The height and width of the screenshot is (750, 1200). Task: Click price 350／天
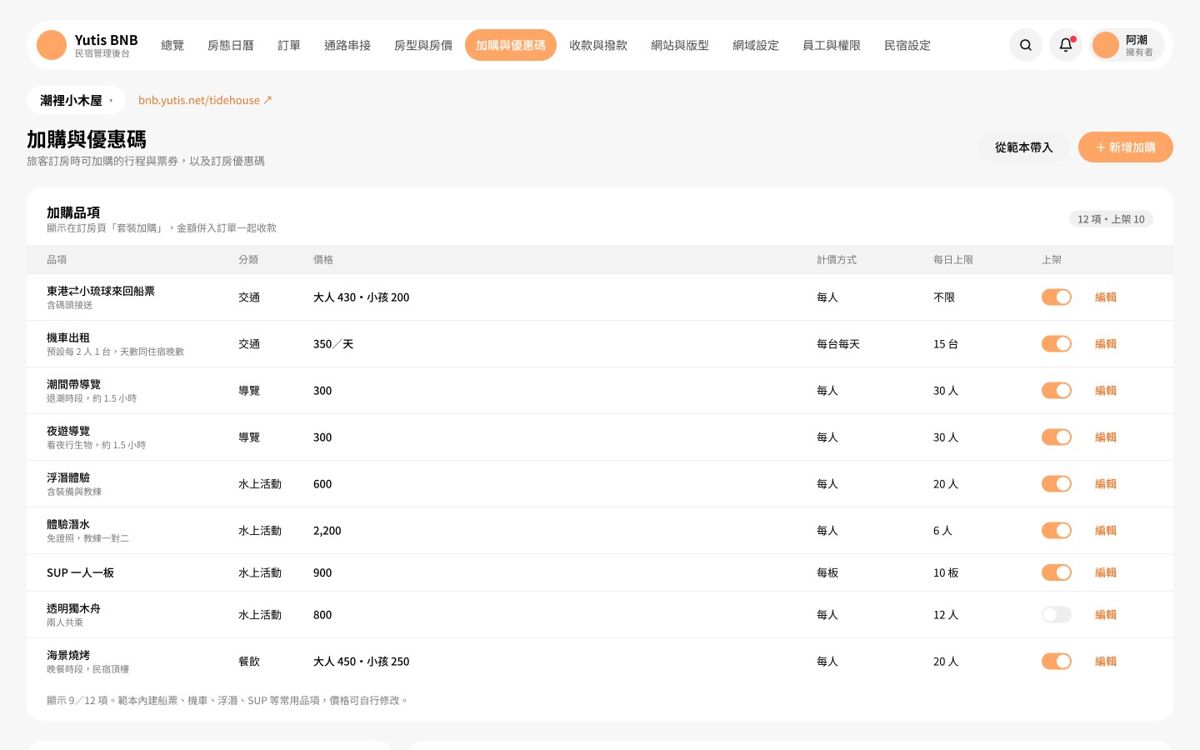tap(333, 344)
